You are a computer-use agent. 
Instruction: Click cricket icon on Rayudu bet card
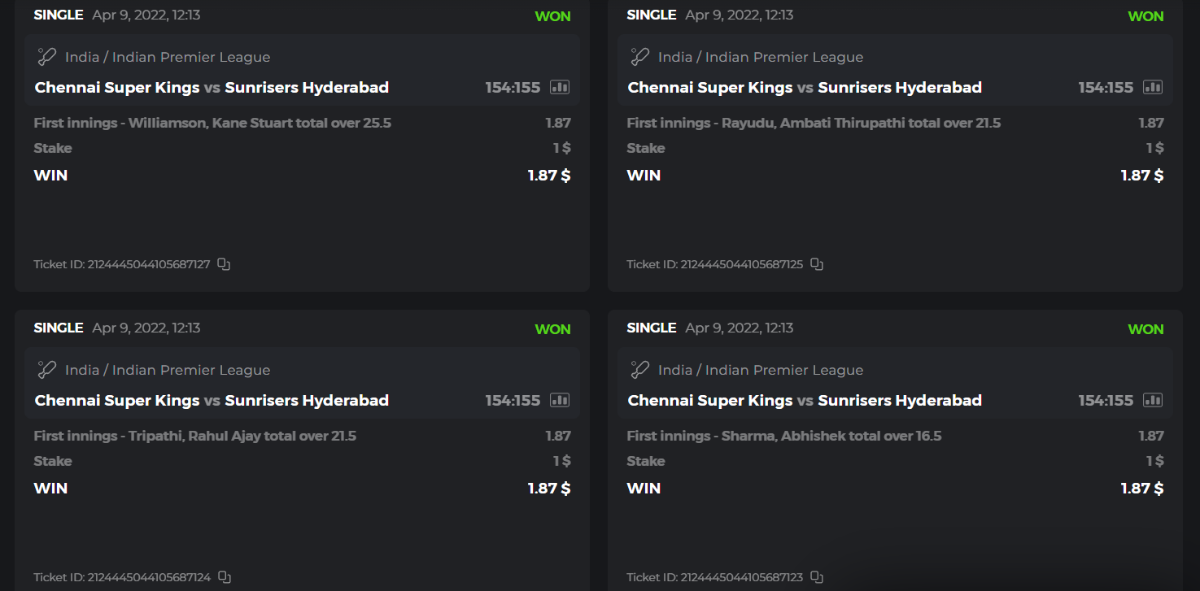point(640,57)
